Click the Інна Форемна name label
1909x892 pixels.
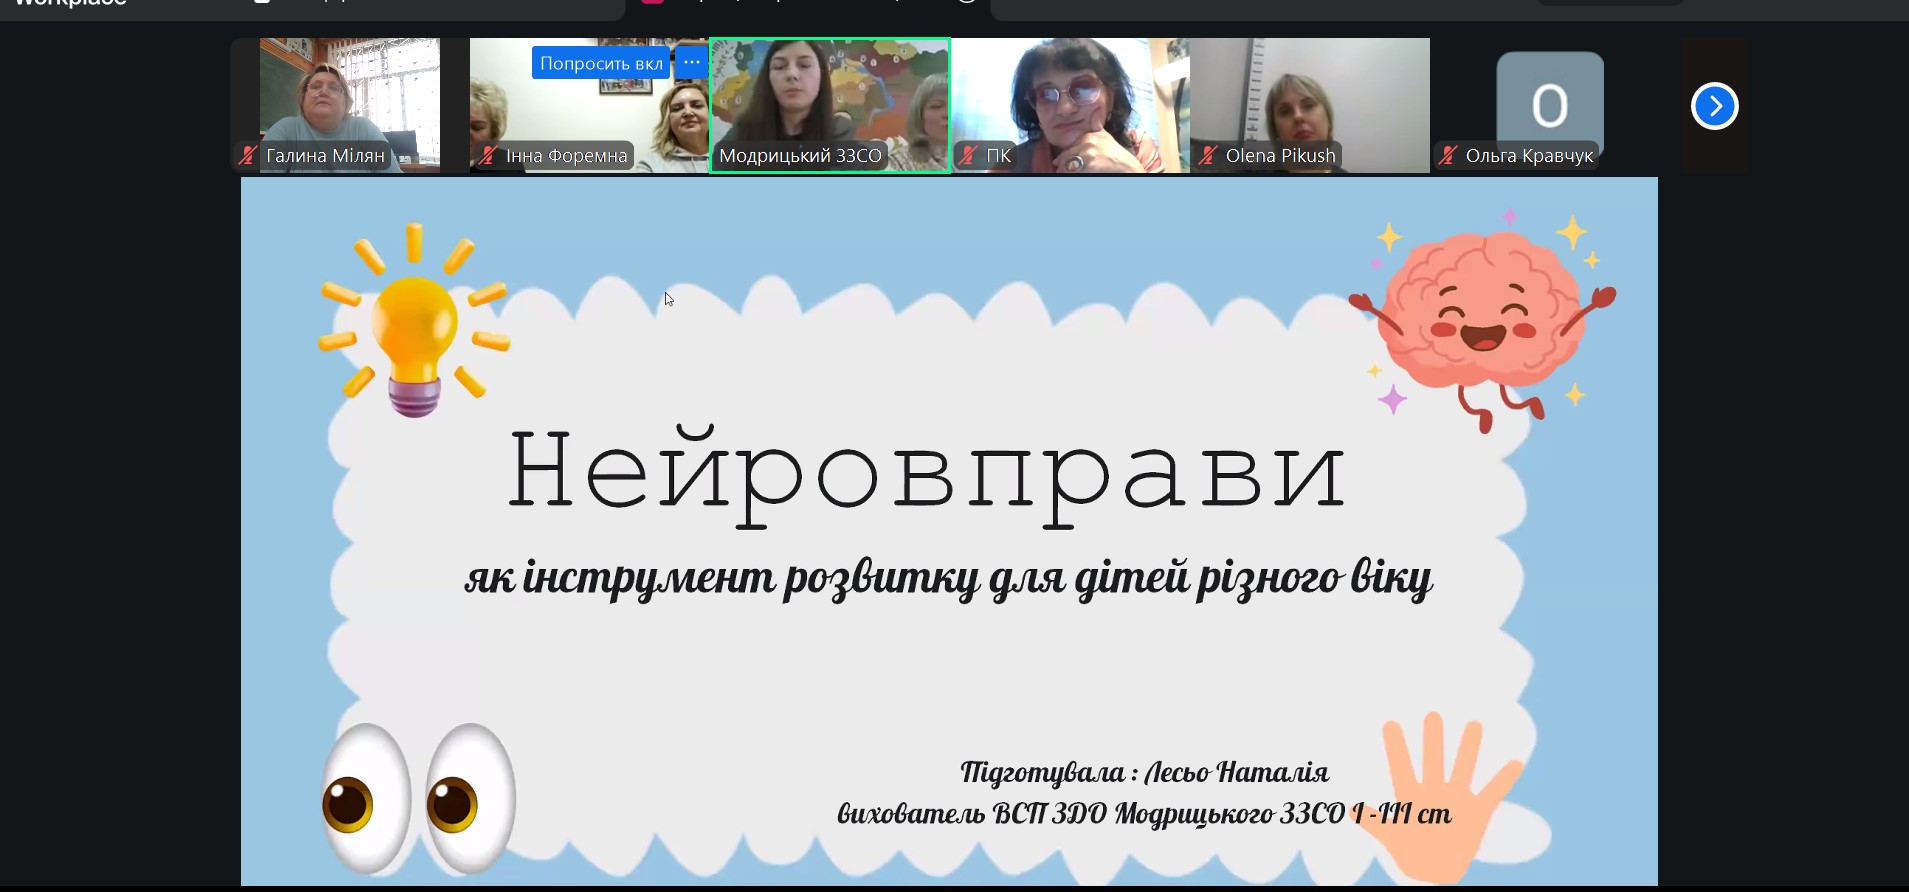566,156
